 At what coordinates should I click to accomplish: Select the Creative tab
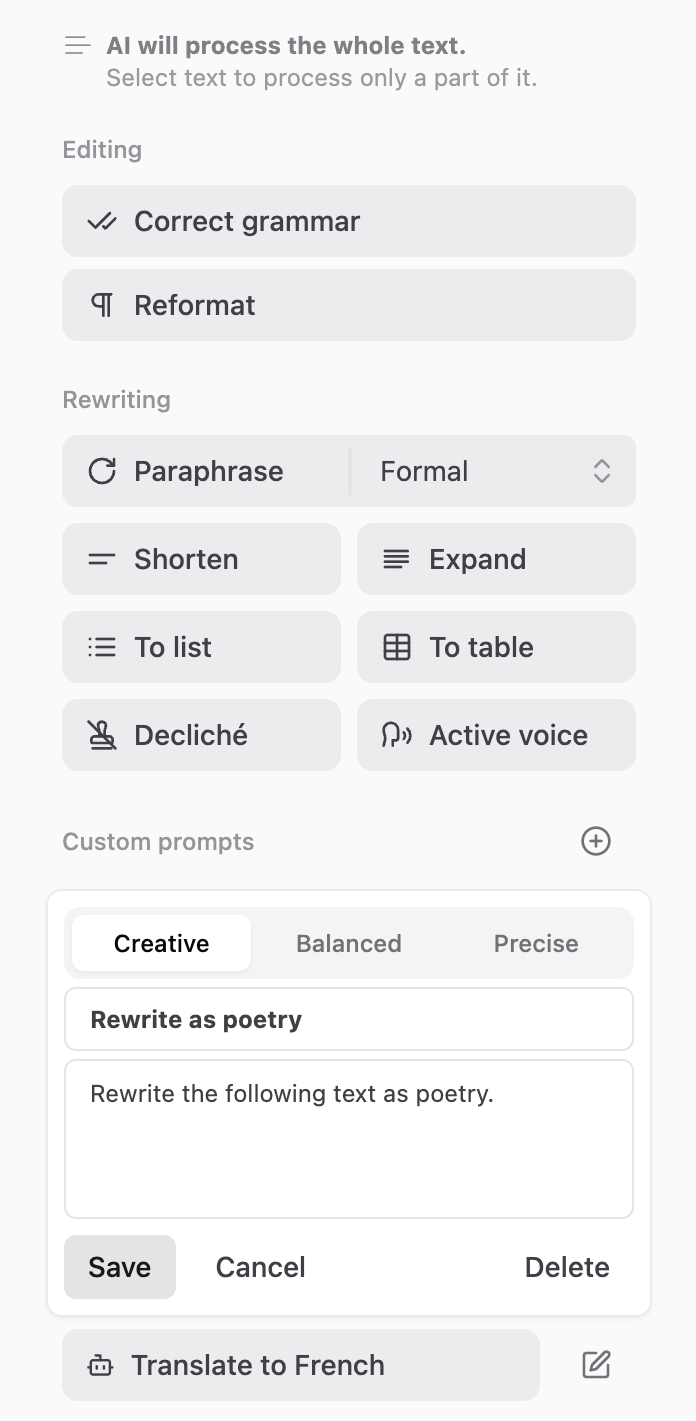click(161, 943)
